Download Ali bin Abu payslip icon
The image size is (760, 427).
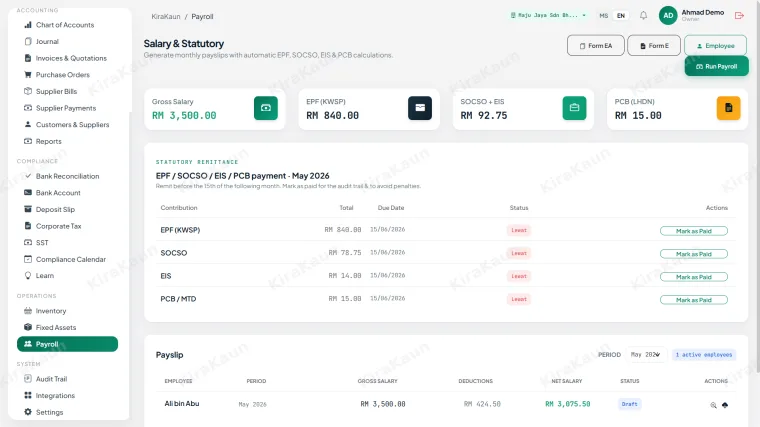[x=725, y=405]
